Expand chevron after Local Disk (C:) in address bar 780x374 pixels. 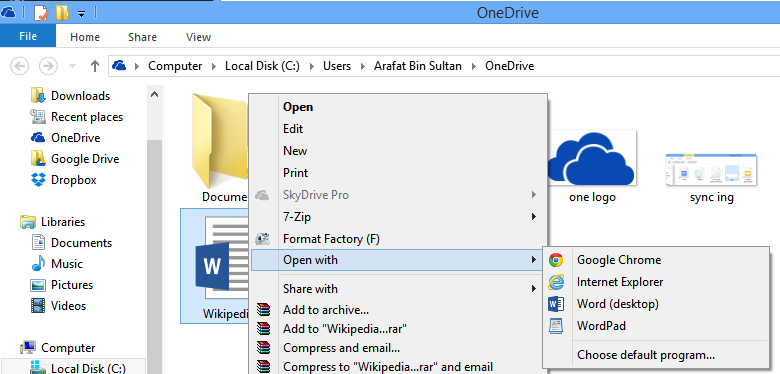312,66
